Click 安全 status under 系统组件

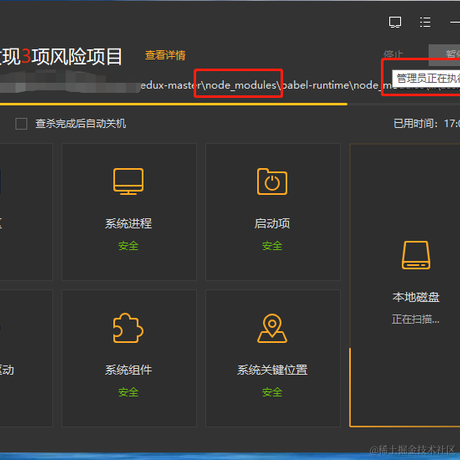pyautogui.click(x=128, y=392)
